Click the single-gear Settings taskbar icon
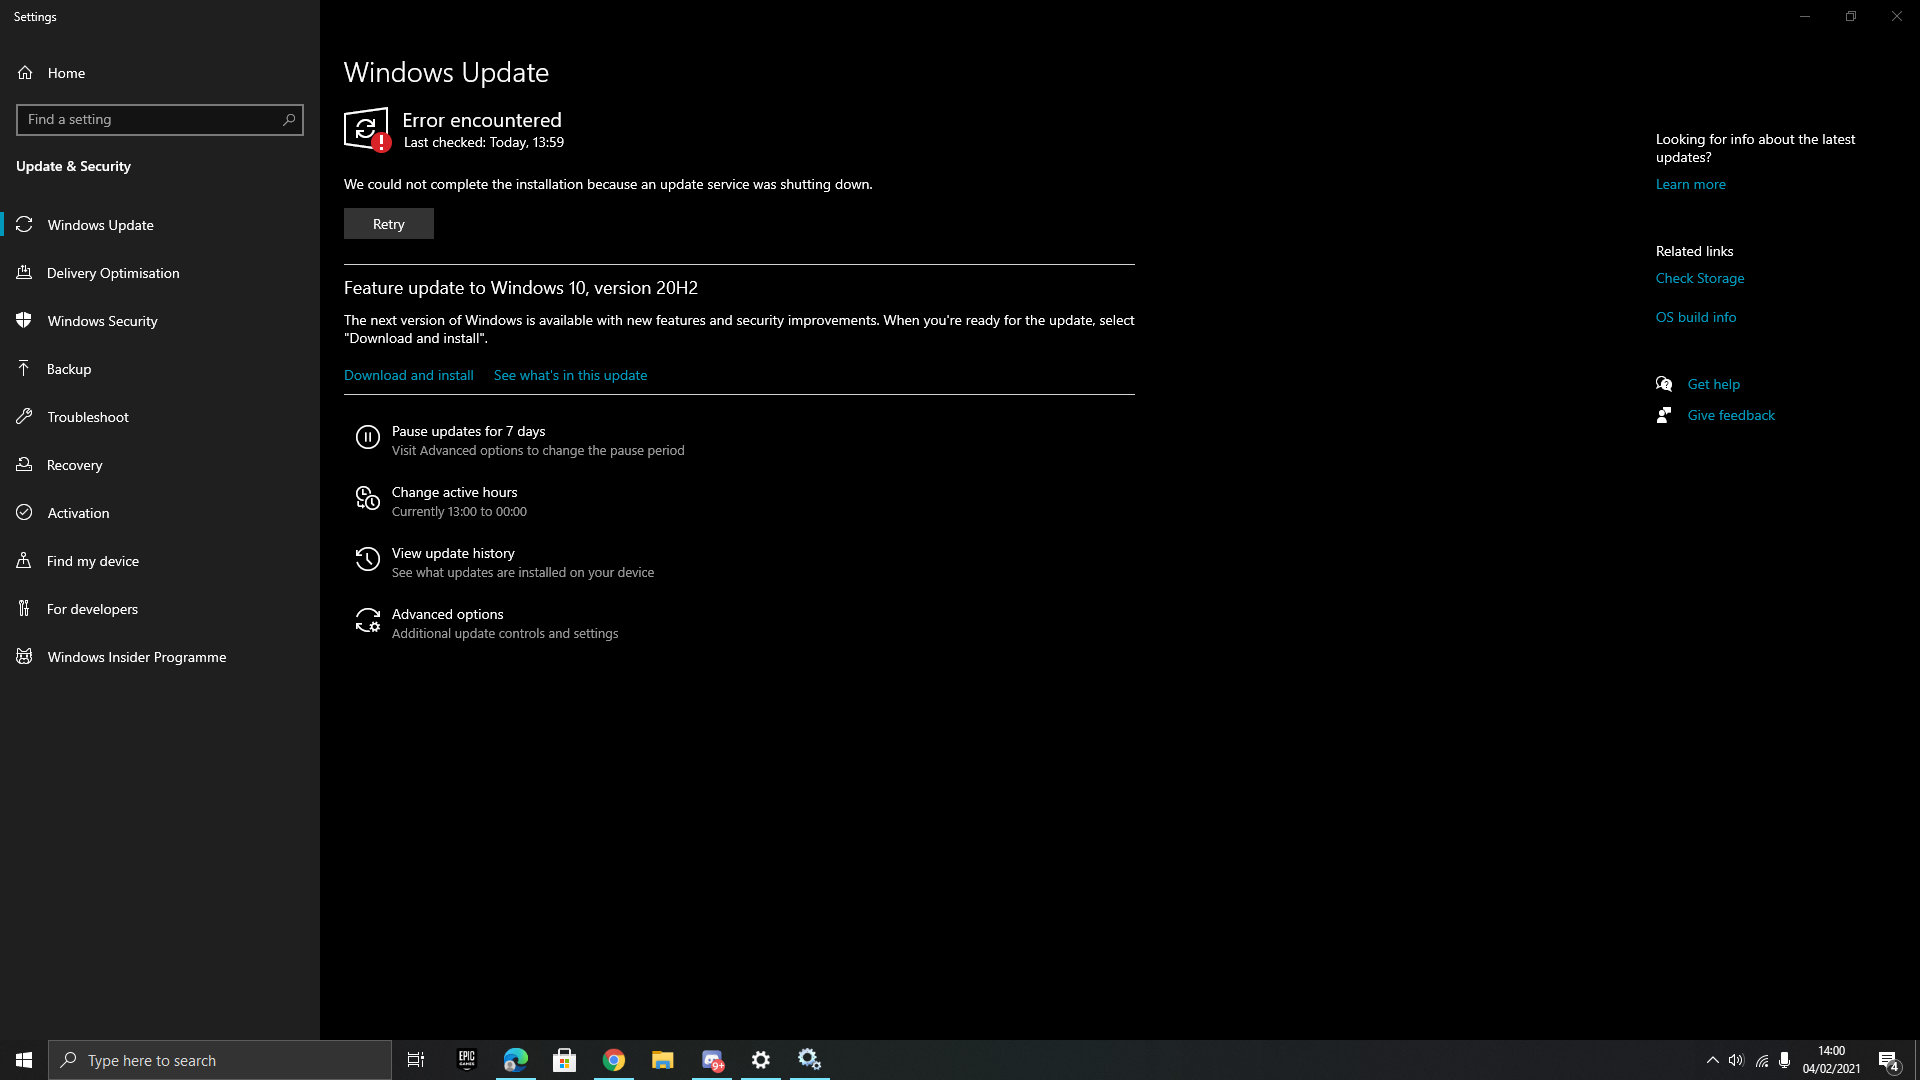This screenshot has height=1080, width=1920. pyautogui.click(x=761, y=1060)
